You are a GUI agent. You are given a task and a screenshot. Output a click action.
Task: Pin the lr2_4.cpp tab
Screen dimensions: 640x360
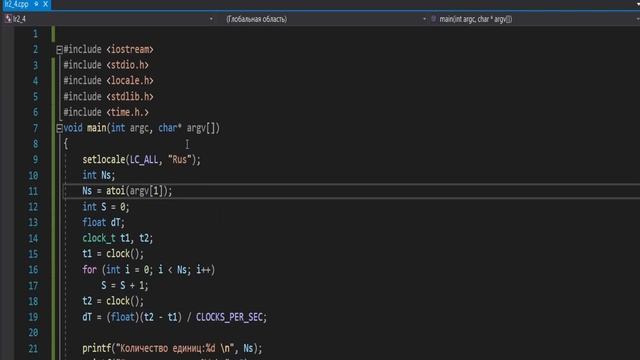[x=36, y=4]
